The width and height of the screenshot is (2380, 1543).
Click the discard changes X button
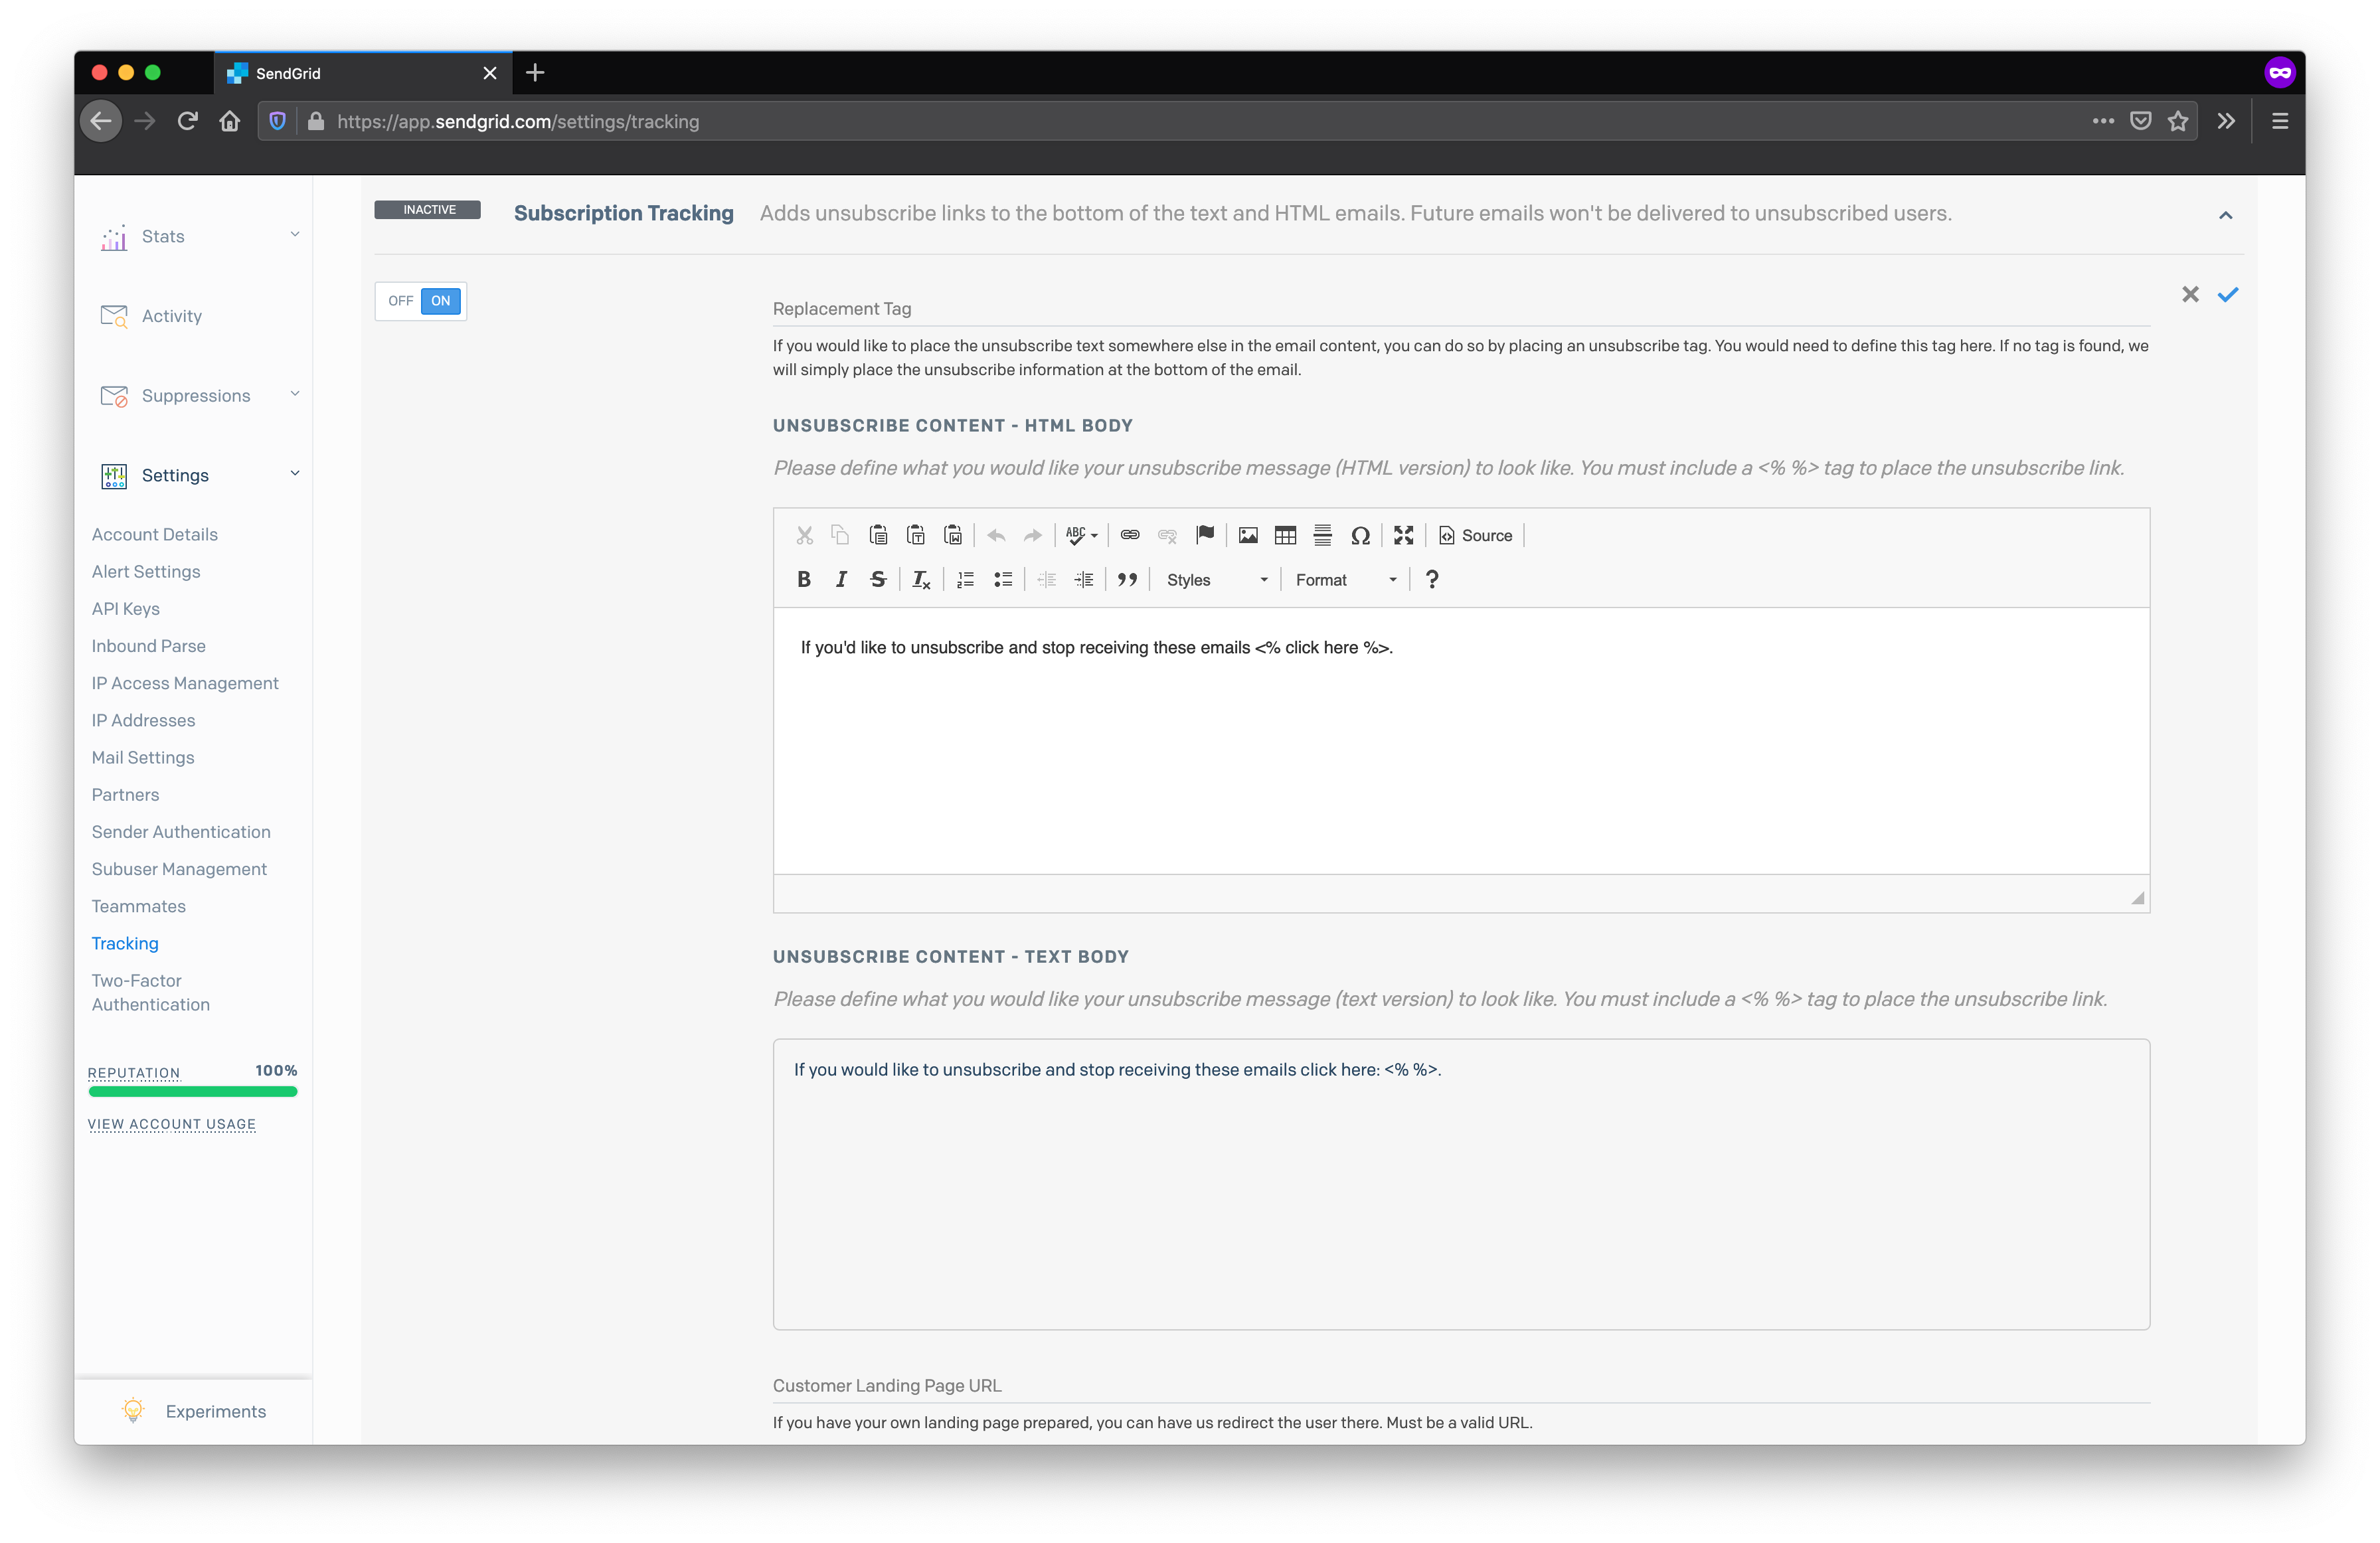[x=2191, y=293]
